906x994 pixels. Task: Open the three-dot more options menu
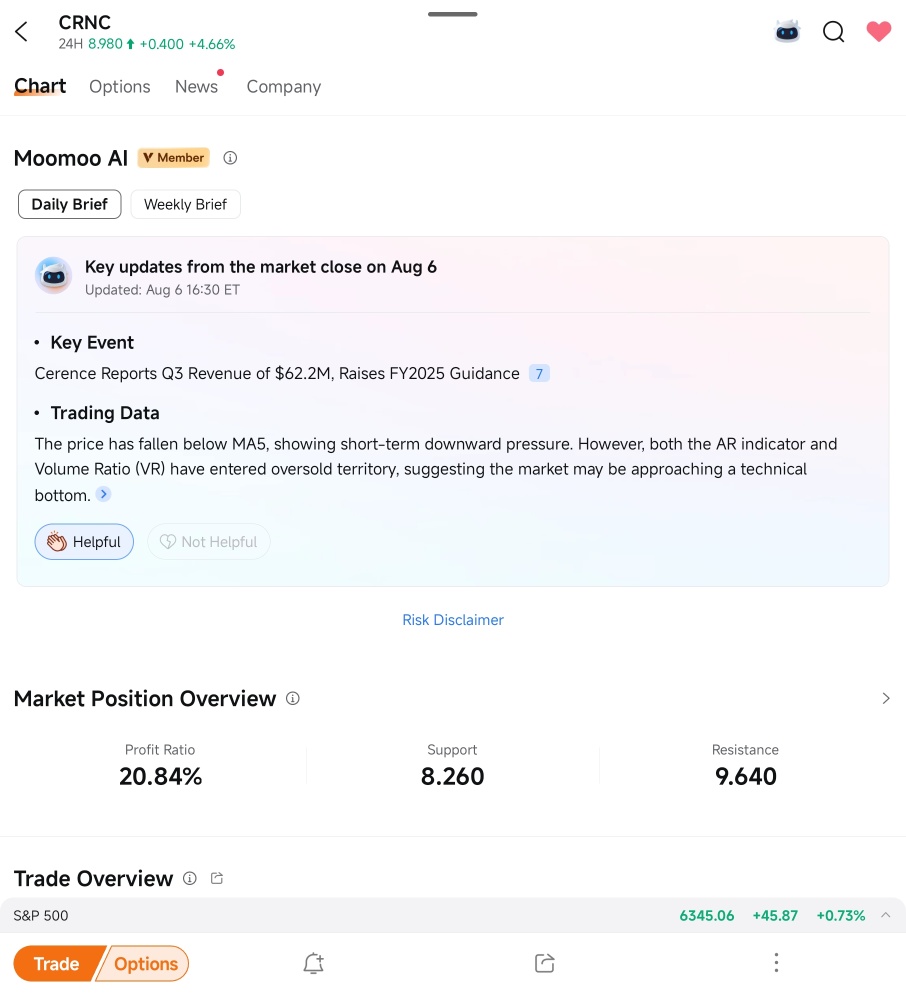(x=776, y=962)
